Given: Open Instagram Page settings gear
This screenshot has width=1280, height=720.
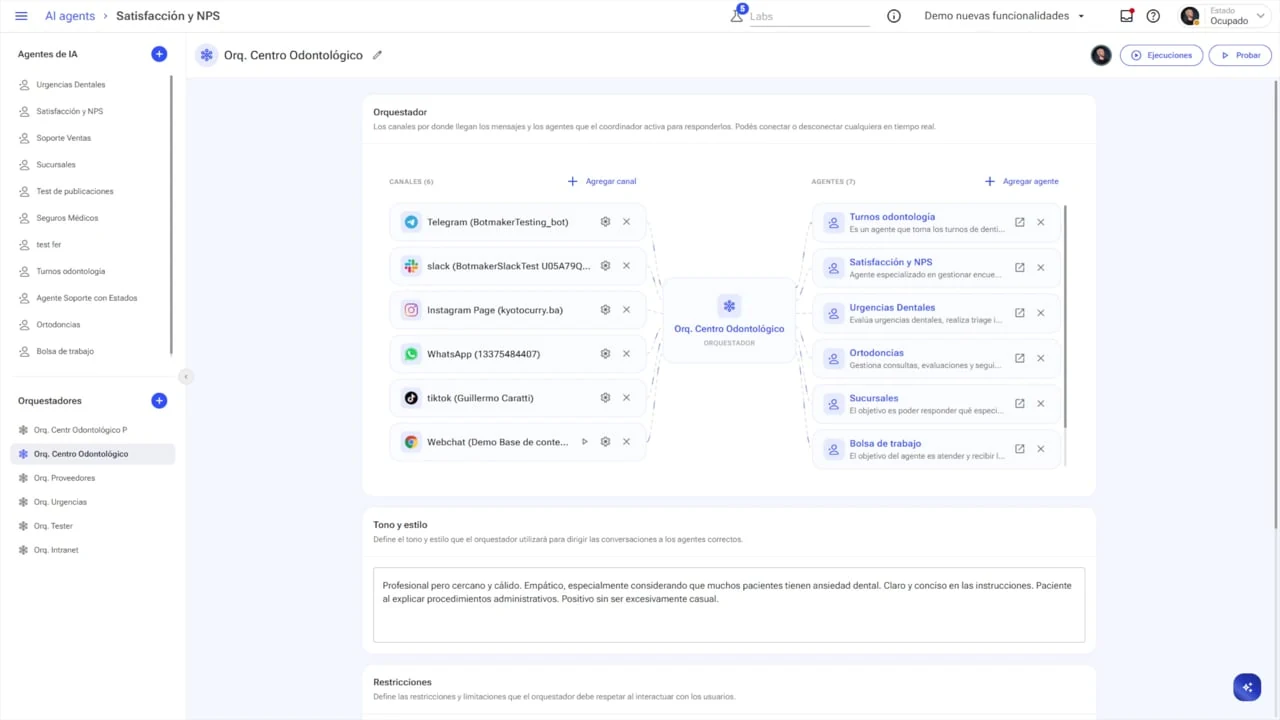Looking at the screenshot, I should coord(605,310).
